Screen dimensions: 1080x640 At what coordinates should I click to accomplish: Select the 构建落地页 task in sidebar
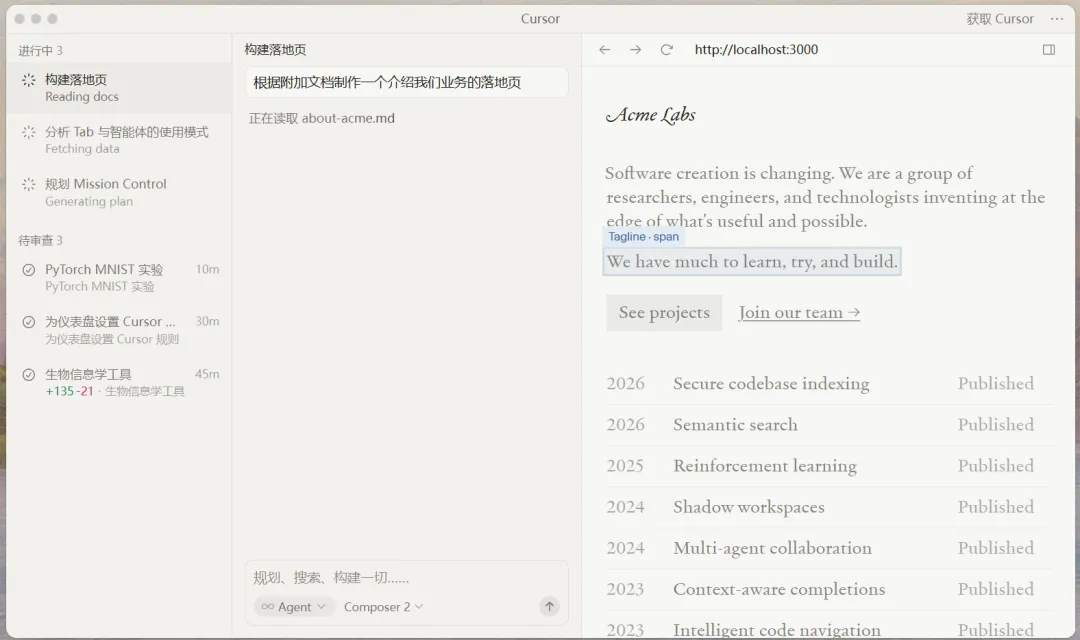tap(118, 87)
